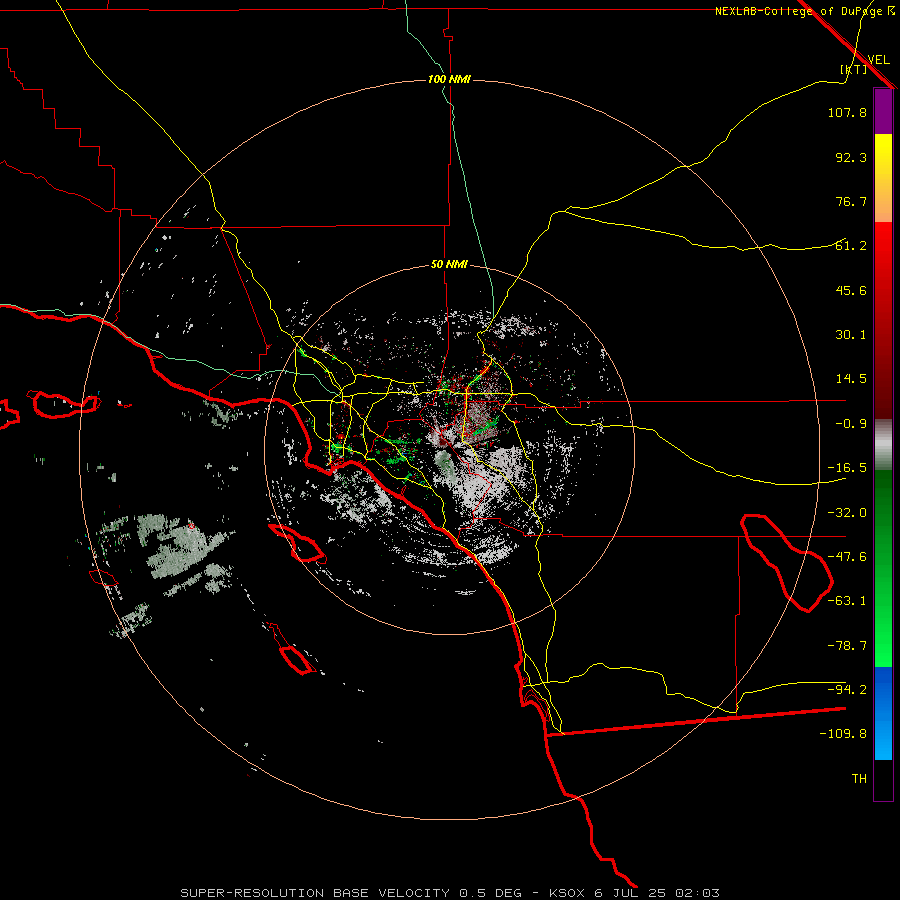Click the 92.3 value on velocity scale

[x=851, y=157]
